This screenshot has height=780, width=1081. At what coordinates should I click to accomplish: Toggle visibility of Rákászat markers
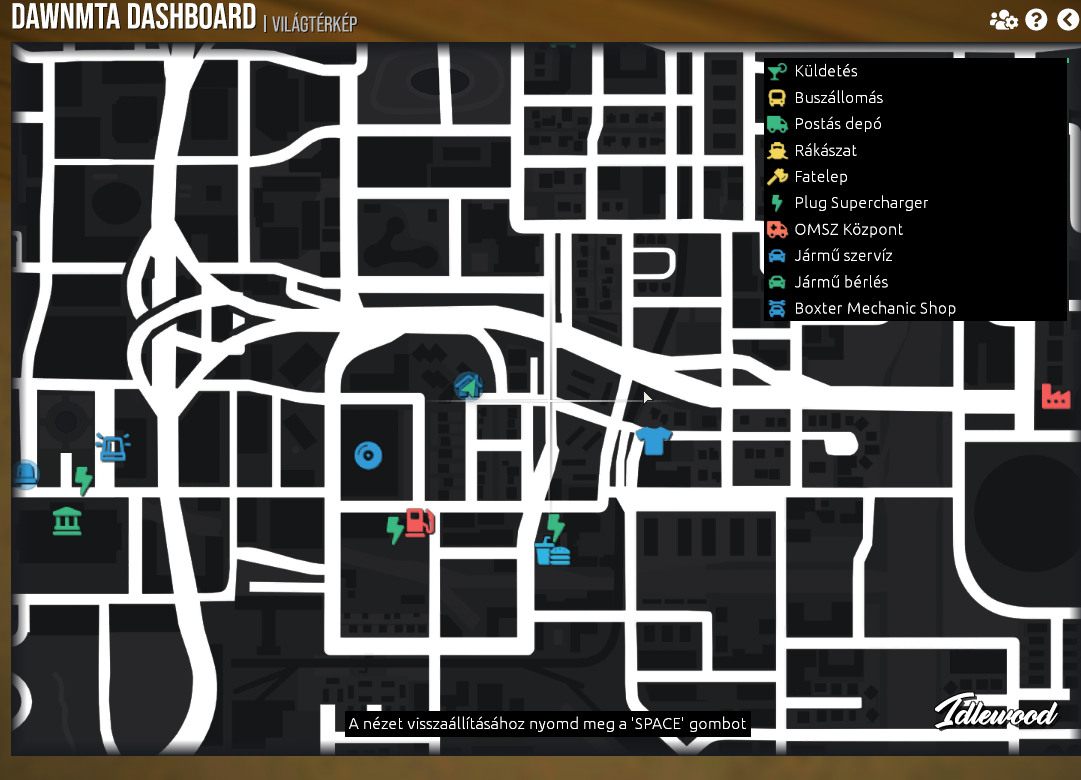tap(828, 150)
